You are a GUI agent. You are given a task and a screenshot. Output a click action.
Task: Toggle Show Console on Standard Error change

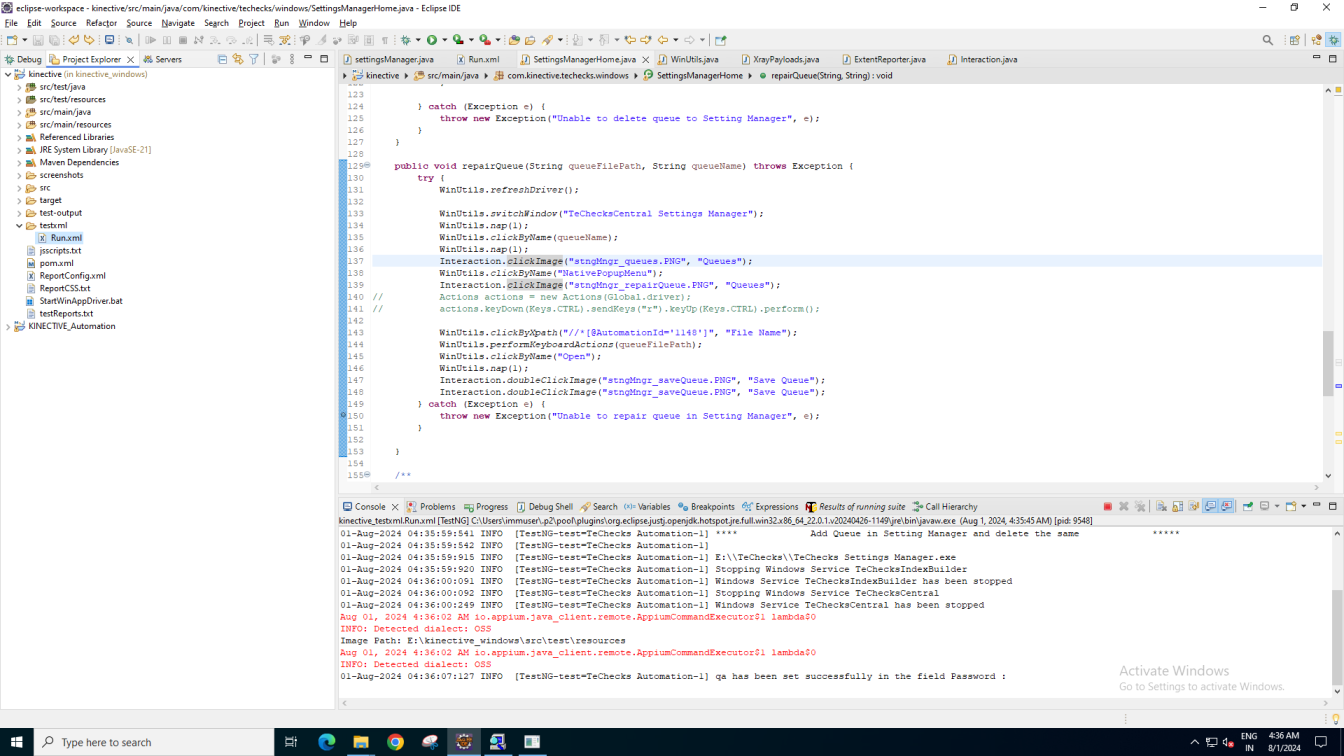tap(1227, 507)
